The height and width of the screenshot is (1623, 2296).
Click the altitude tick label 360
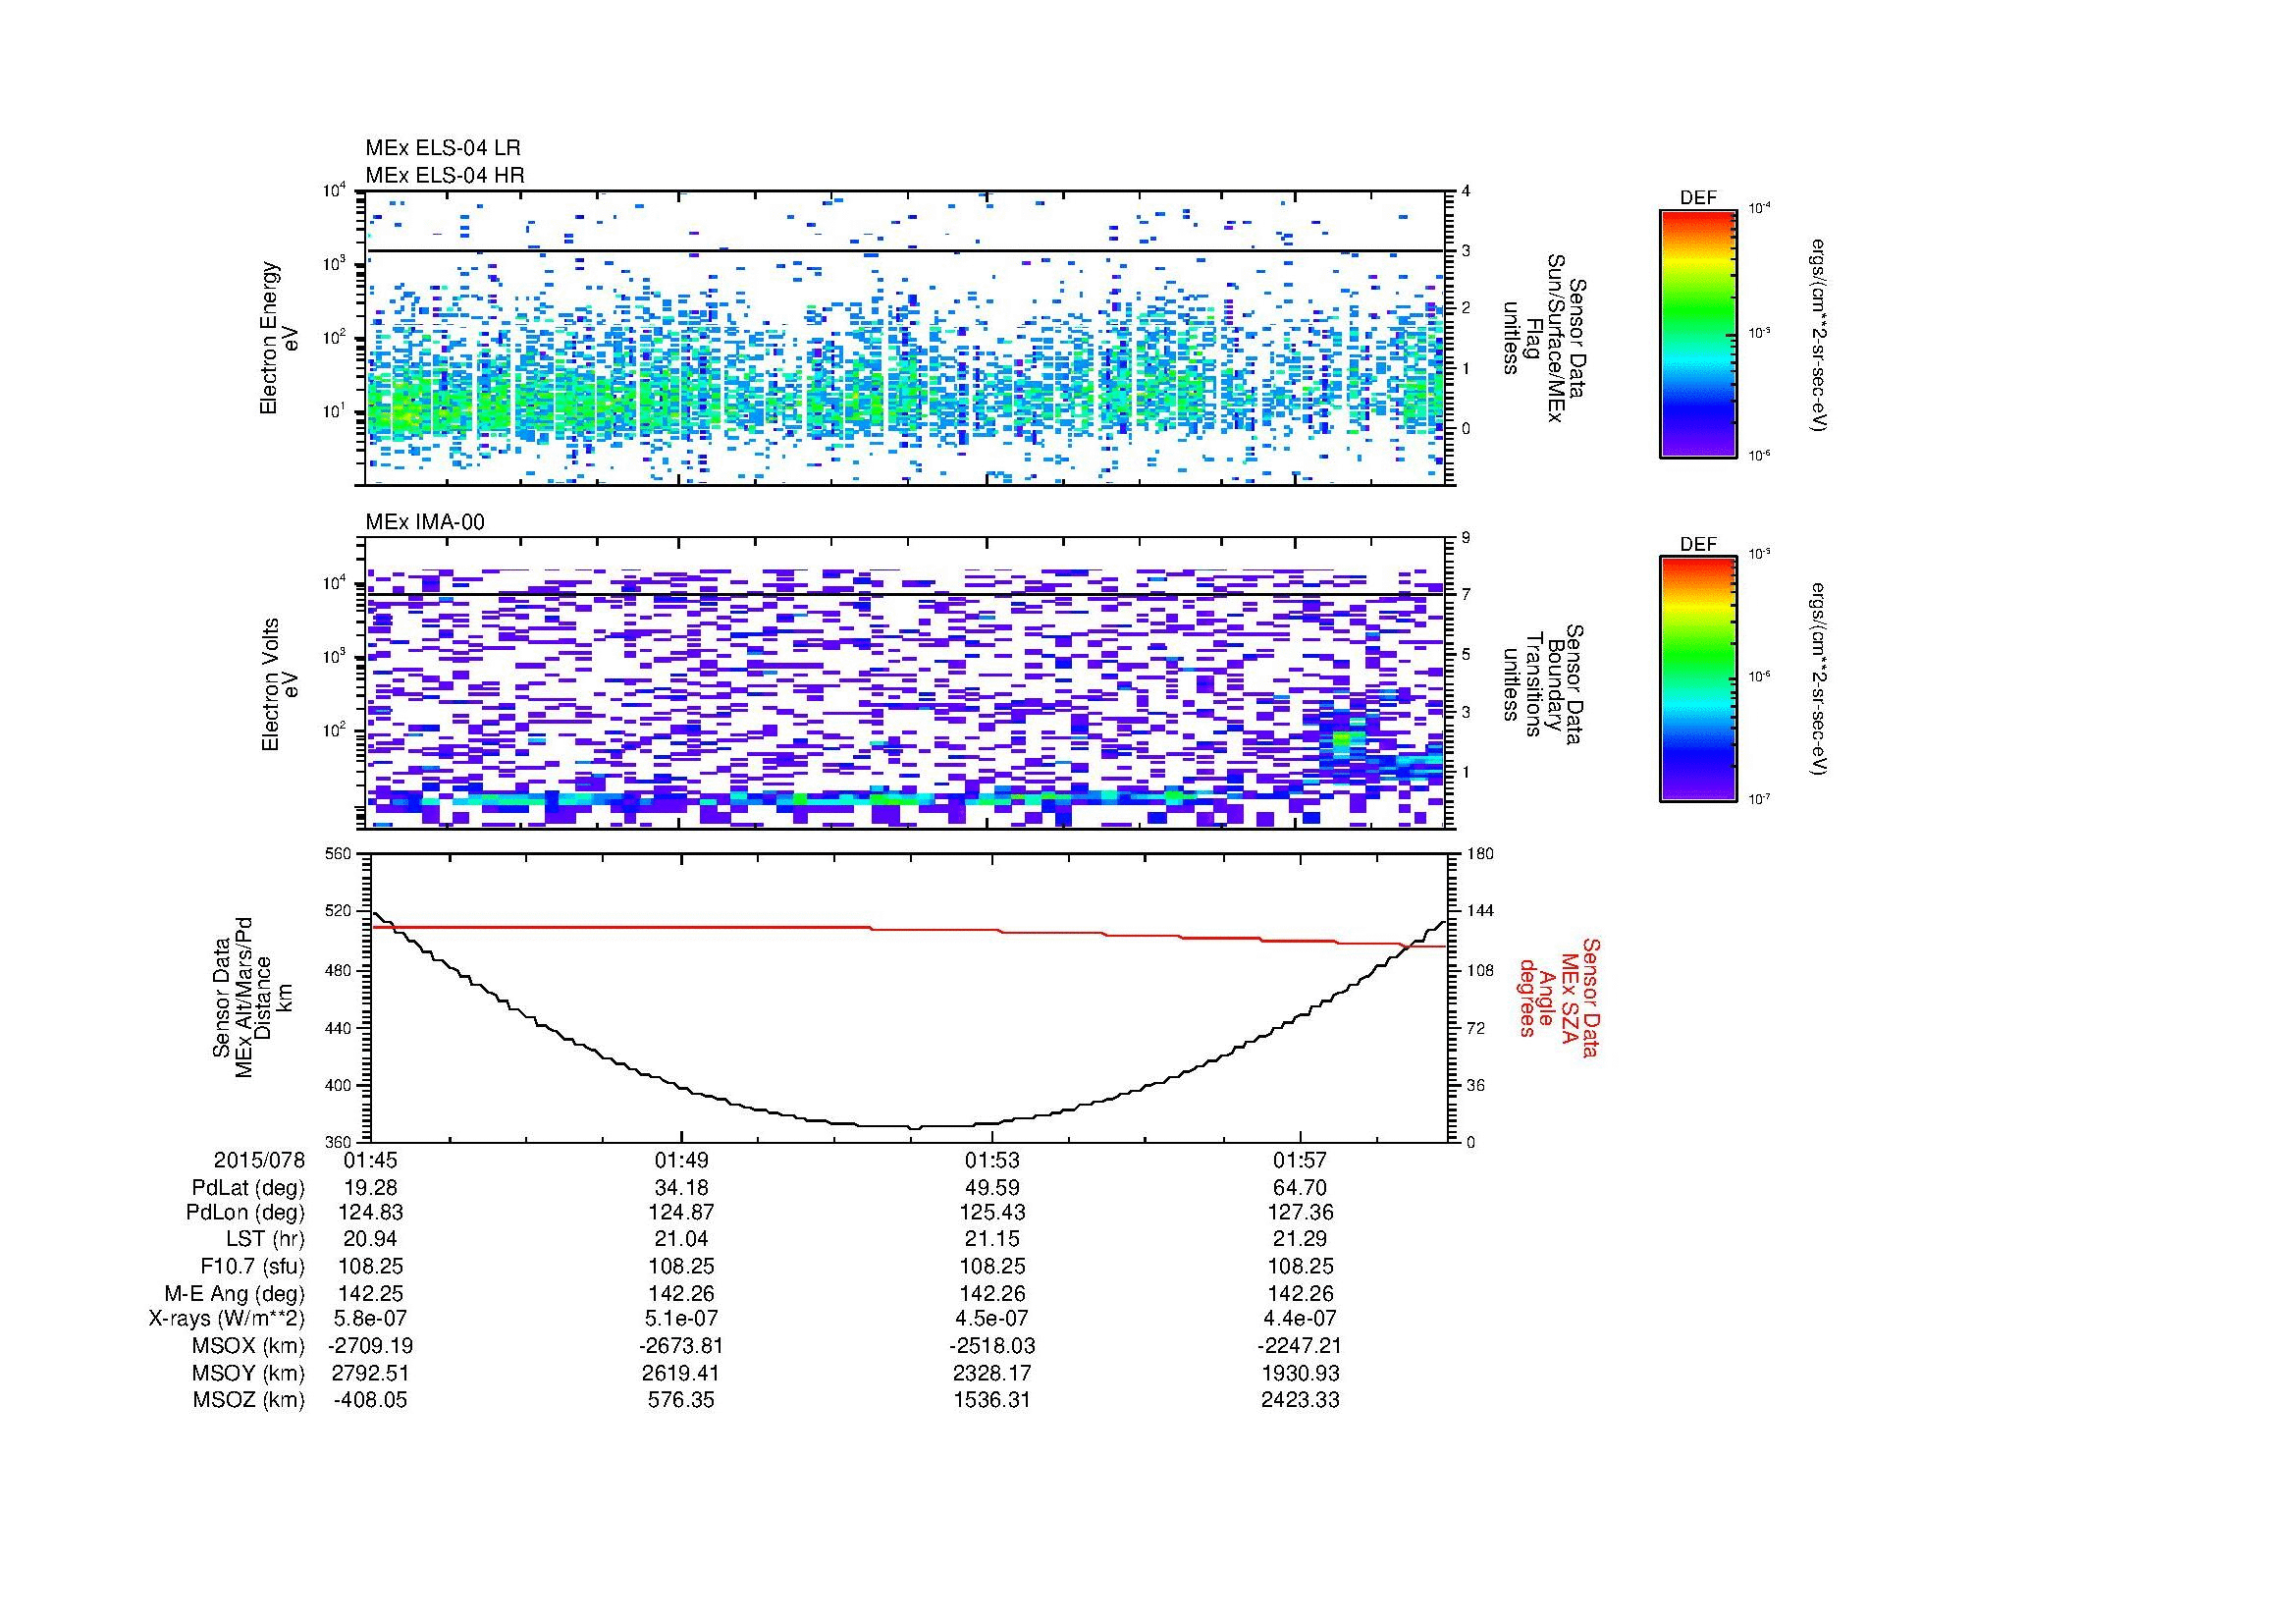pos(338,1142)
